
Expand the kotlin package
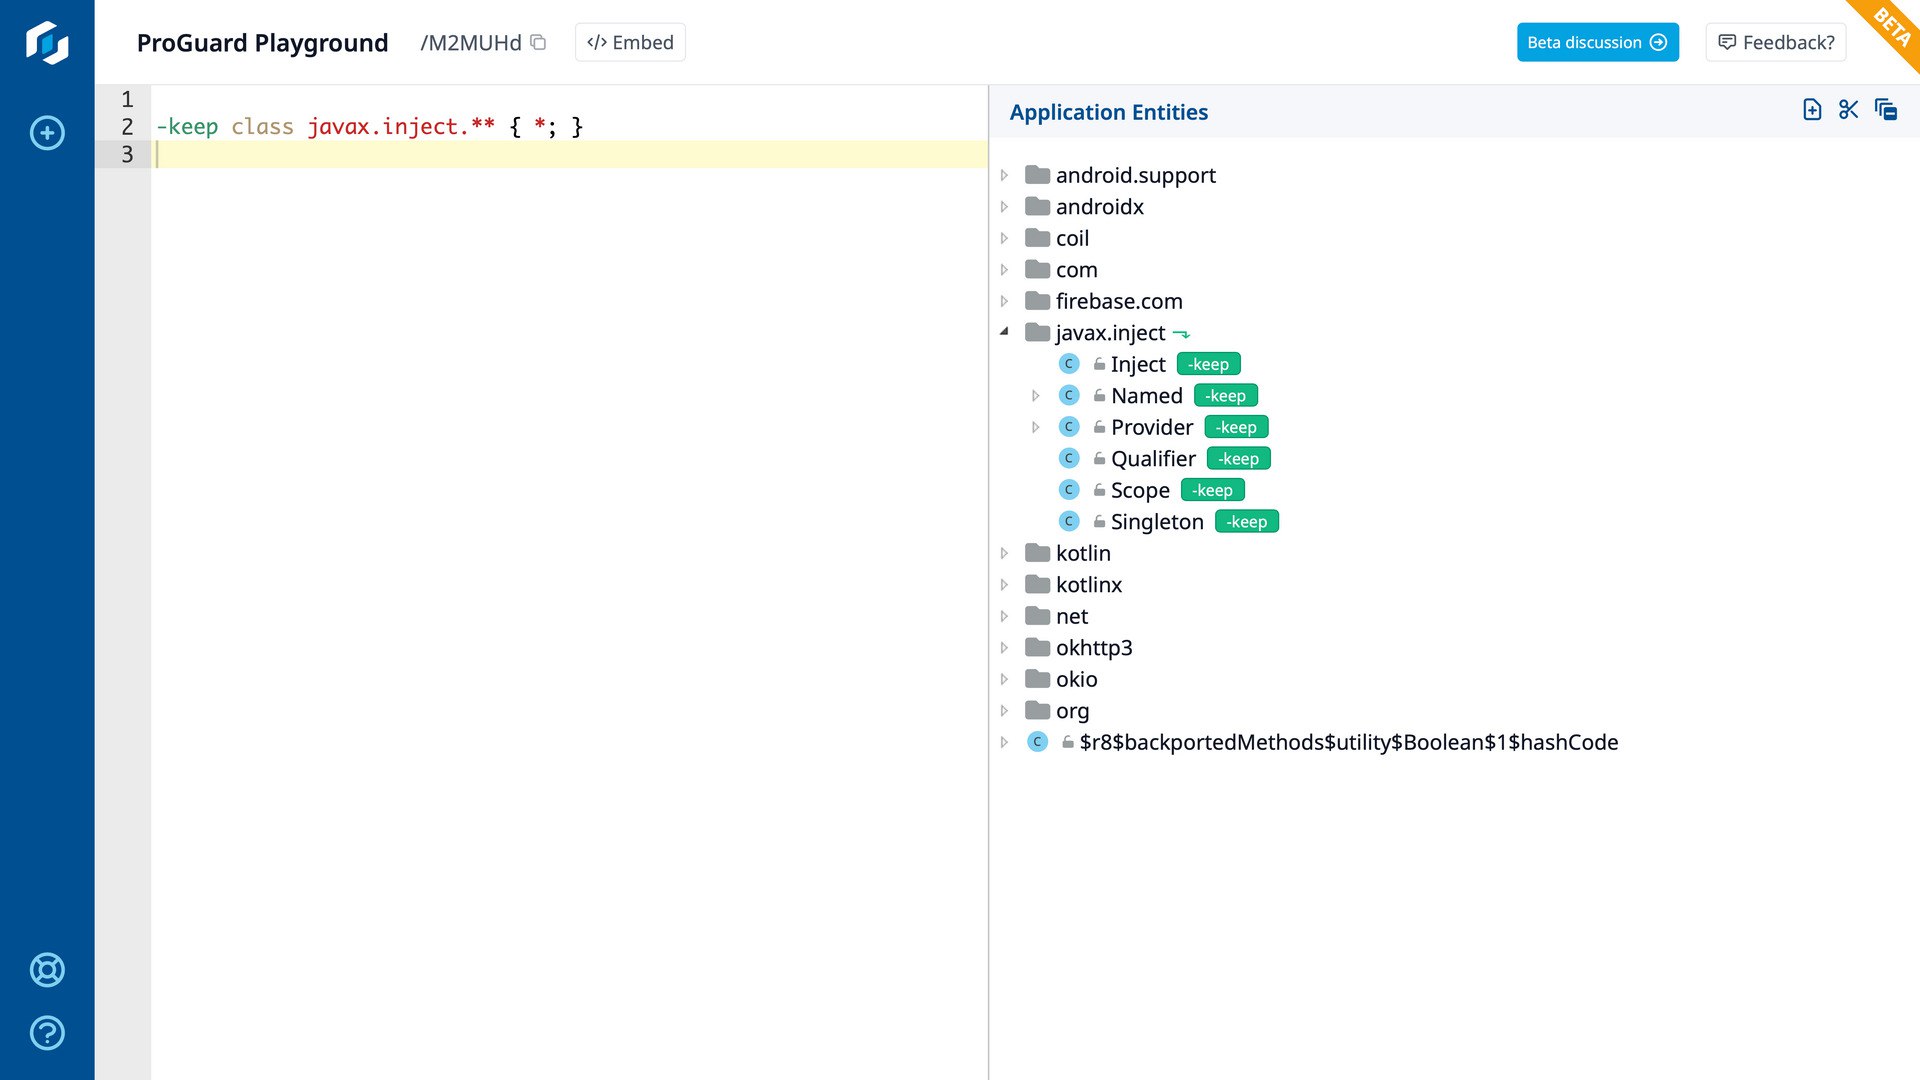[x=1004, y=553]
